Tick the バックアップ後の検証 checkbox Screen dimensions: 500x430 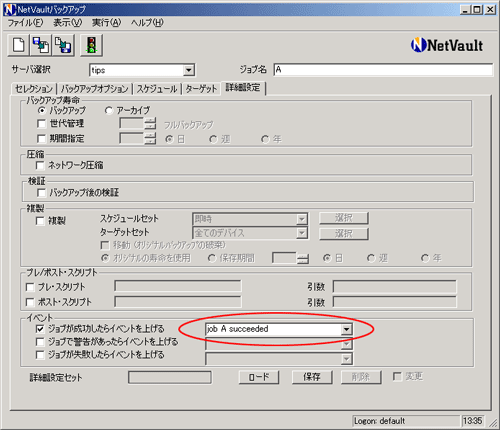[41, 192]
